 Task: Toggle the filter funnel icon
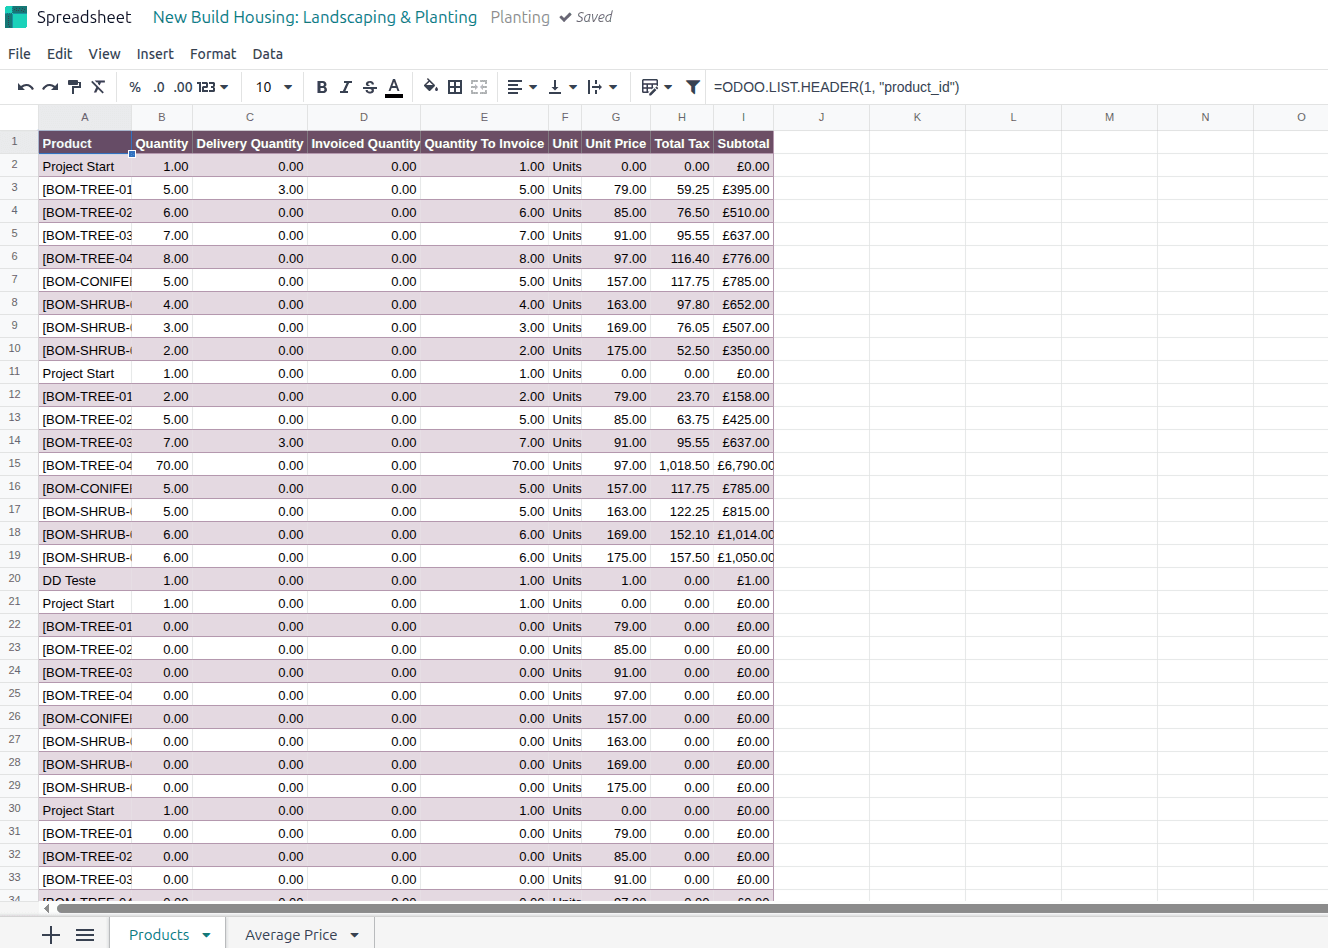tap(693, 87)
